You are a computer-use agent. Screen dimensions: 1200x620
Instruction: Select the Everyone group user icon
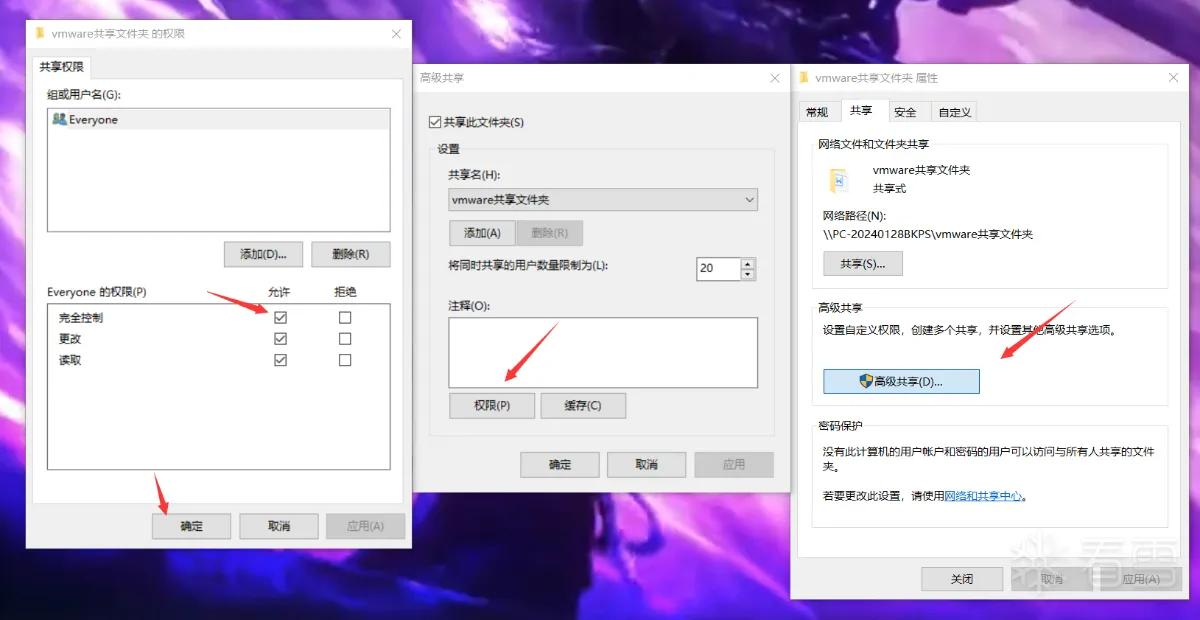click(59, 119)
